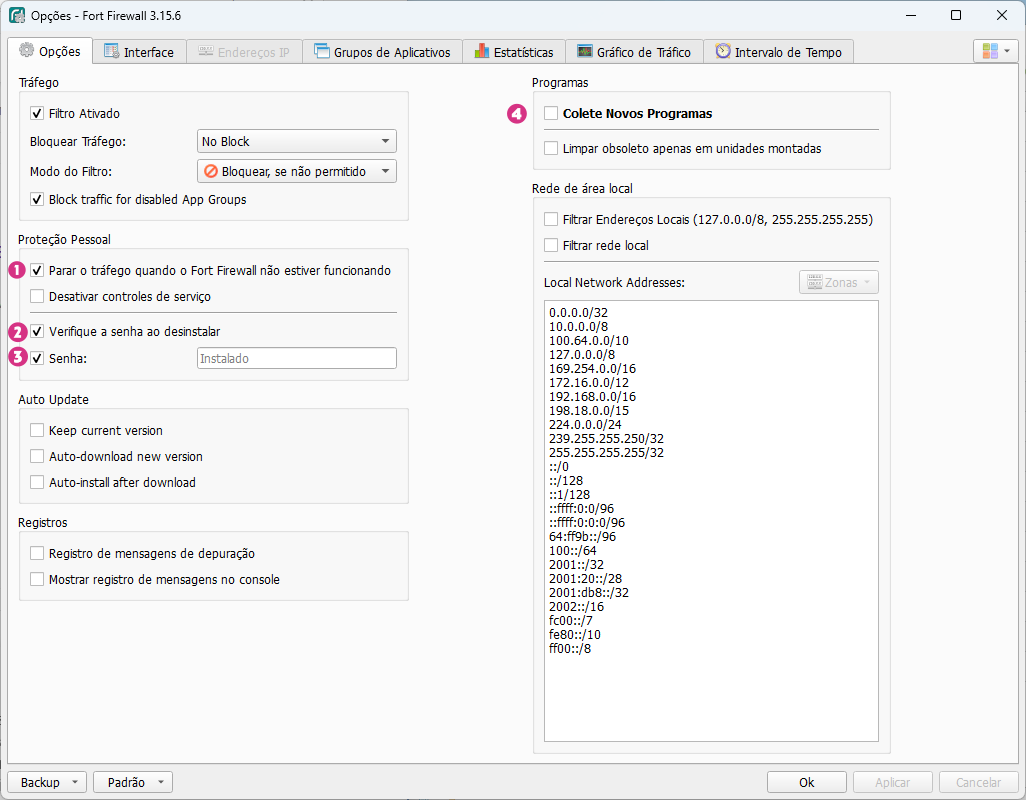This screenshot has height=800, width=1026.
Task: Click the Ok button
Action: (x=807, y=782)
